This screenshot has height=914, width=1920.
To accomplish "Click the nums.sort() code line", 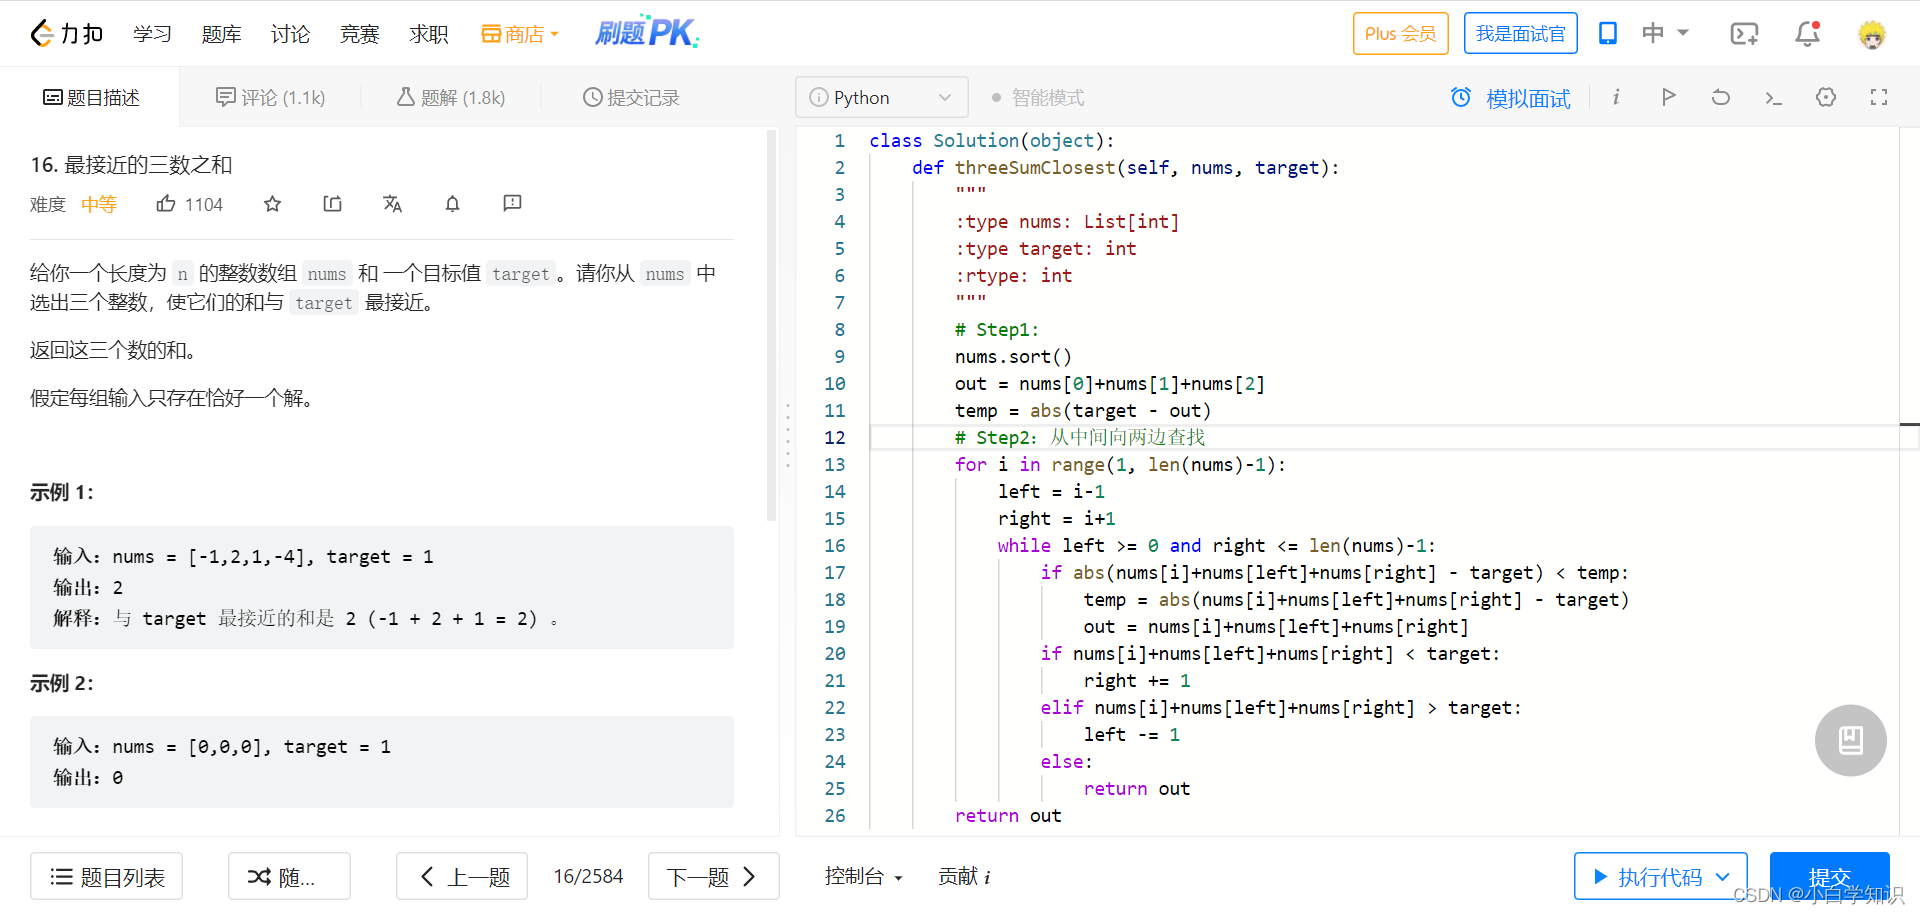I will click(1012, 356).
